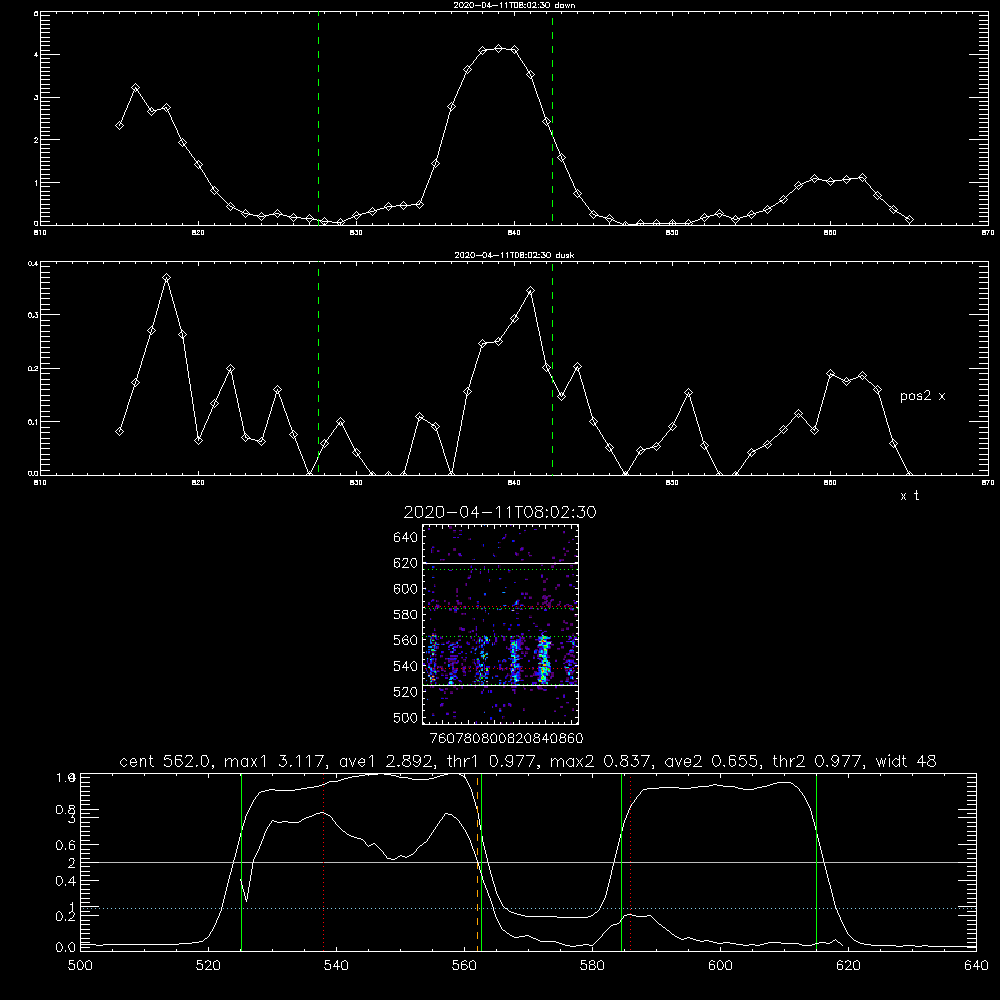This screenshot has height=1000, width=1000.
Task: Click 'max2 0.837' in the statistics line
Action: 601,761
